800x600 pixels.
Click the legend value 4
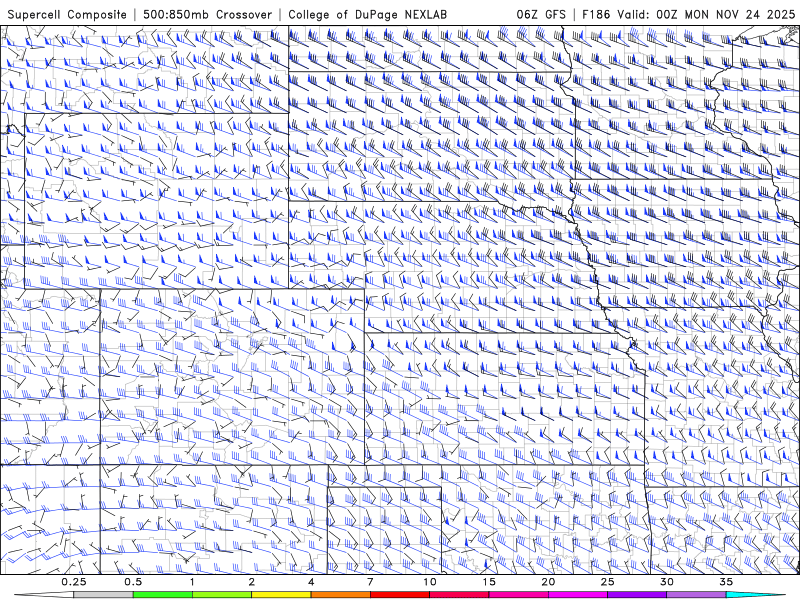(311, 582)
